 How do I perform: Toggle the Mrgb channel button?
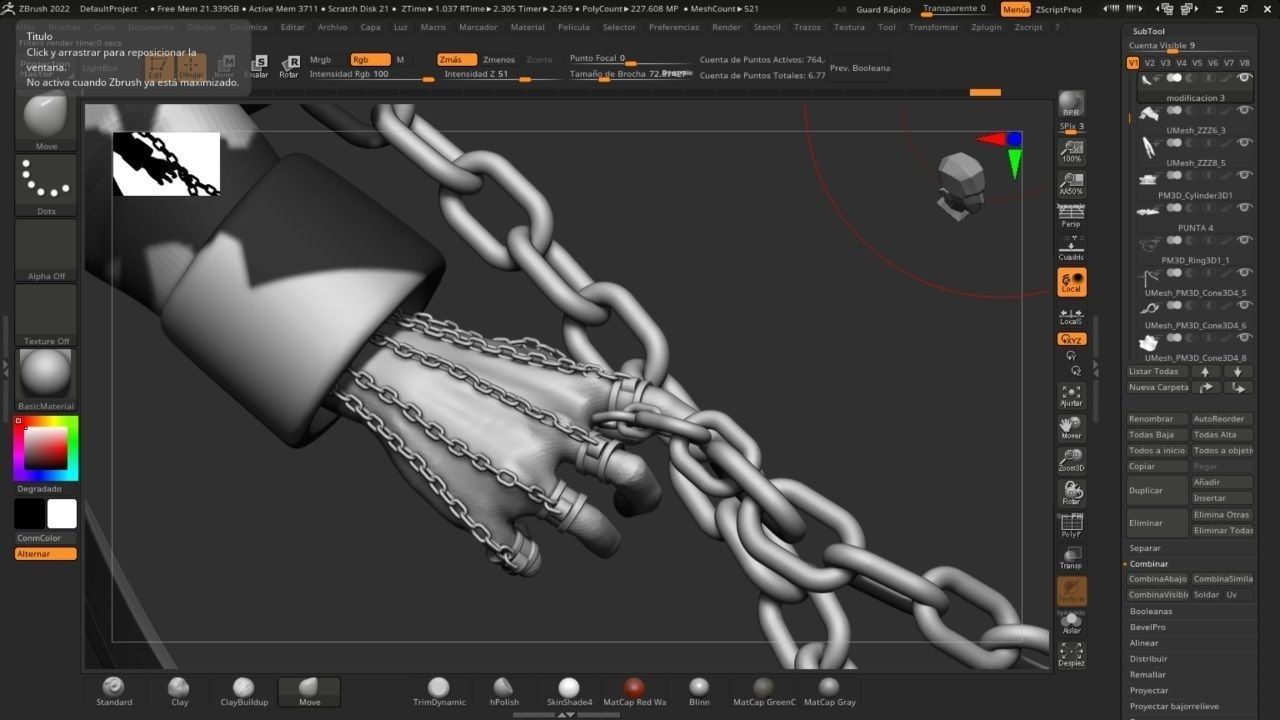320,60
